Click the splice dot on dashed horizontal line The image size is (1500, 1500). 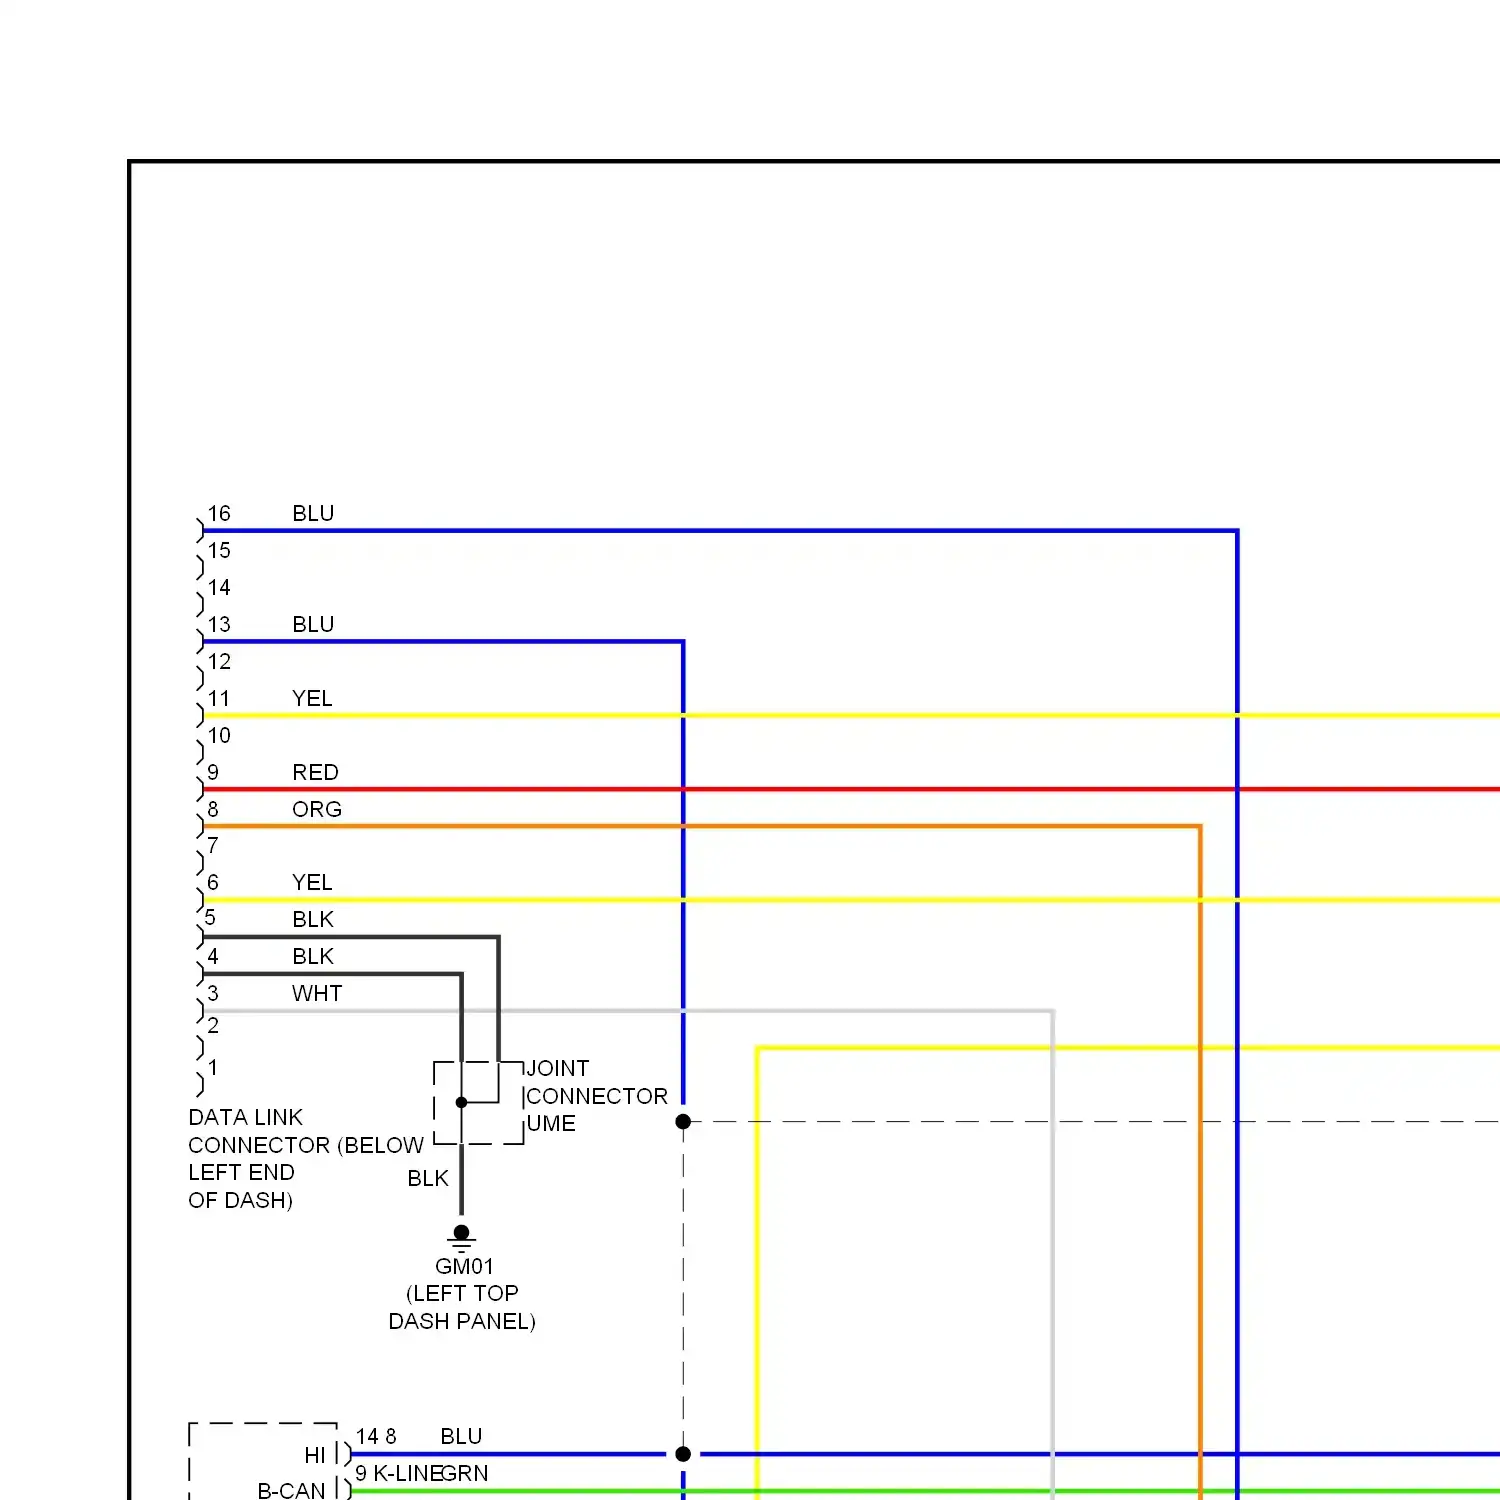click(683, 1122)
